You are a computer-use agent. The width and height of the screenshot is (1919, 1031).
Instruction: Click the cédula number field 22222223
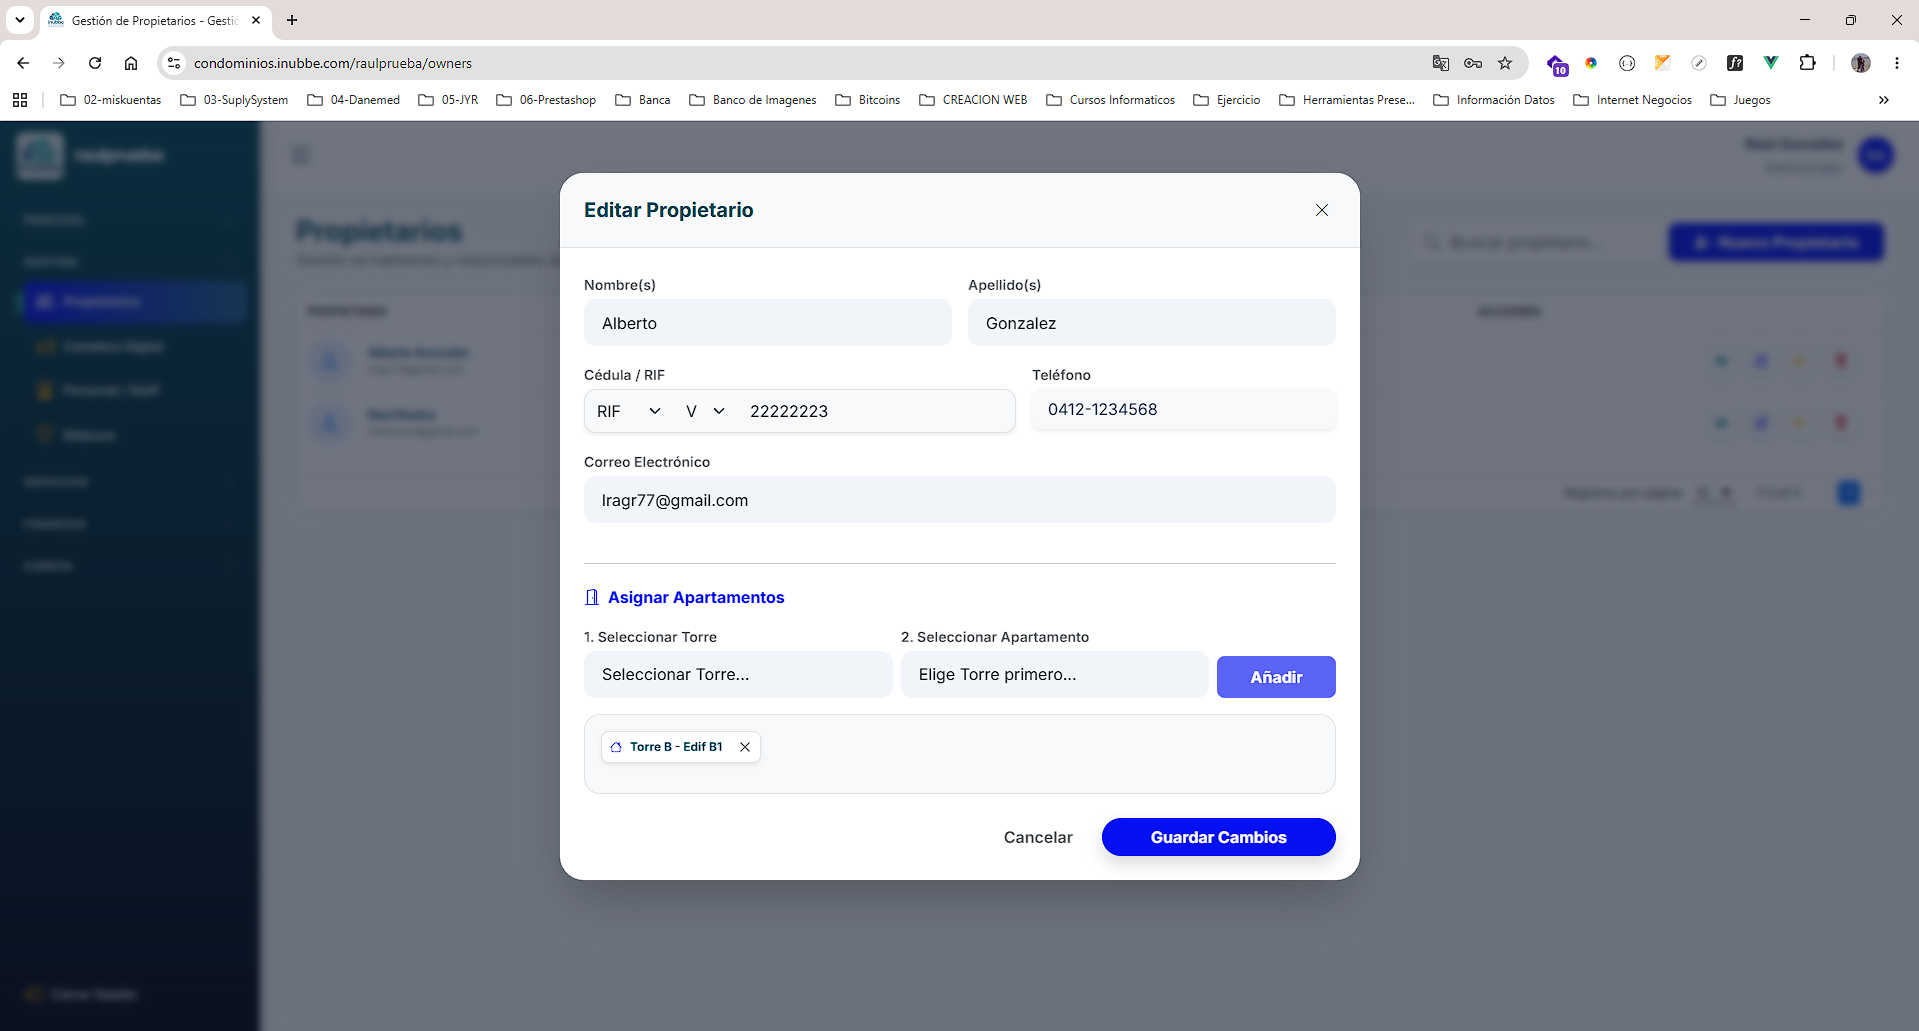tap(874, 411)
